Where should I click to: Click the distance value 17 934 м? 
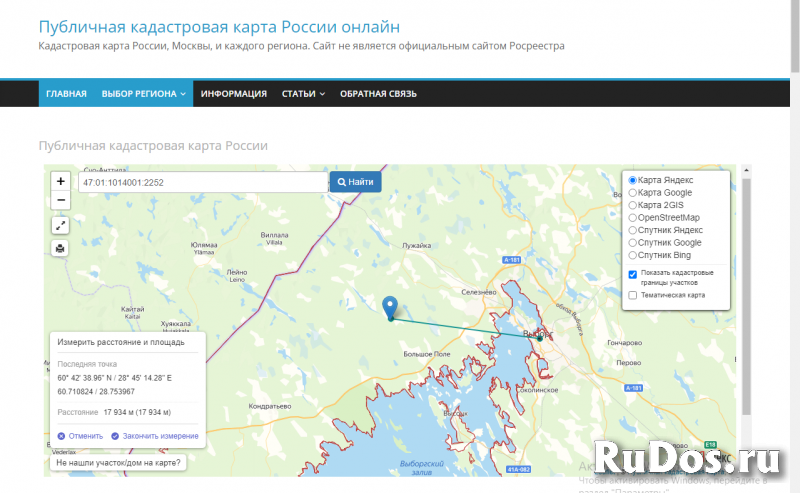point(137,412)
